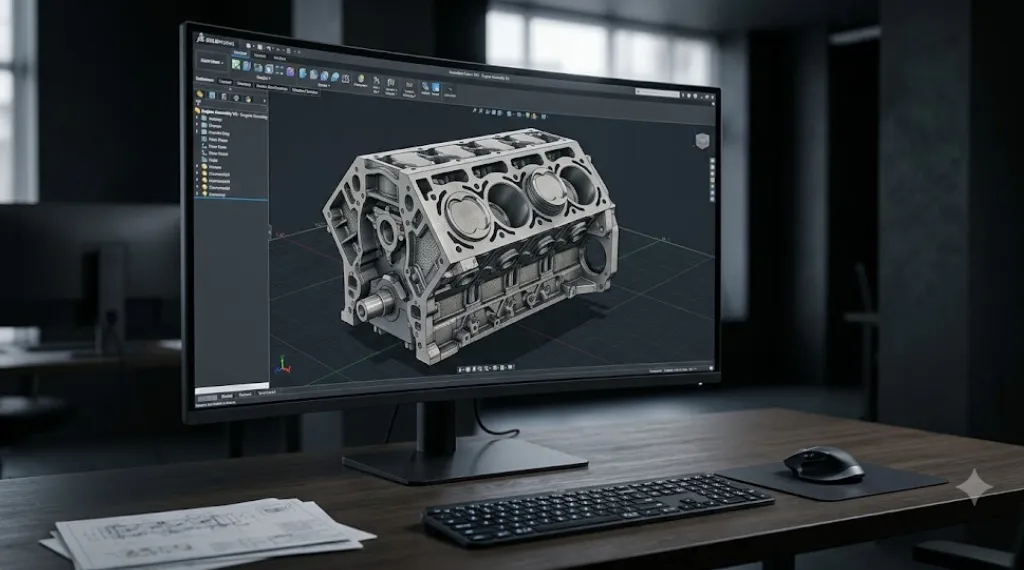Select the last gold component row in the tree

(212, 194)
